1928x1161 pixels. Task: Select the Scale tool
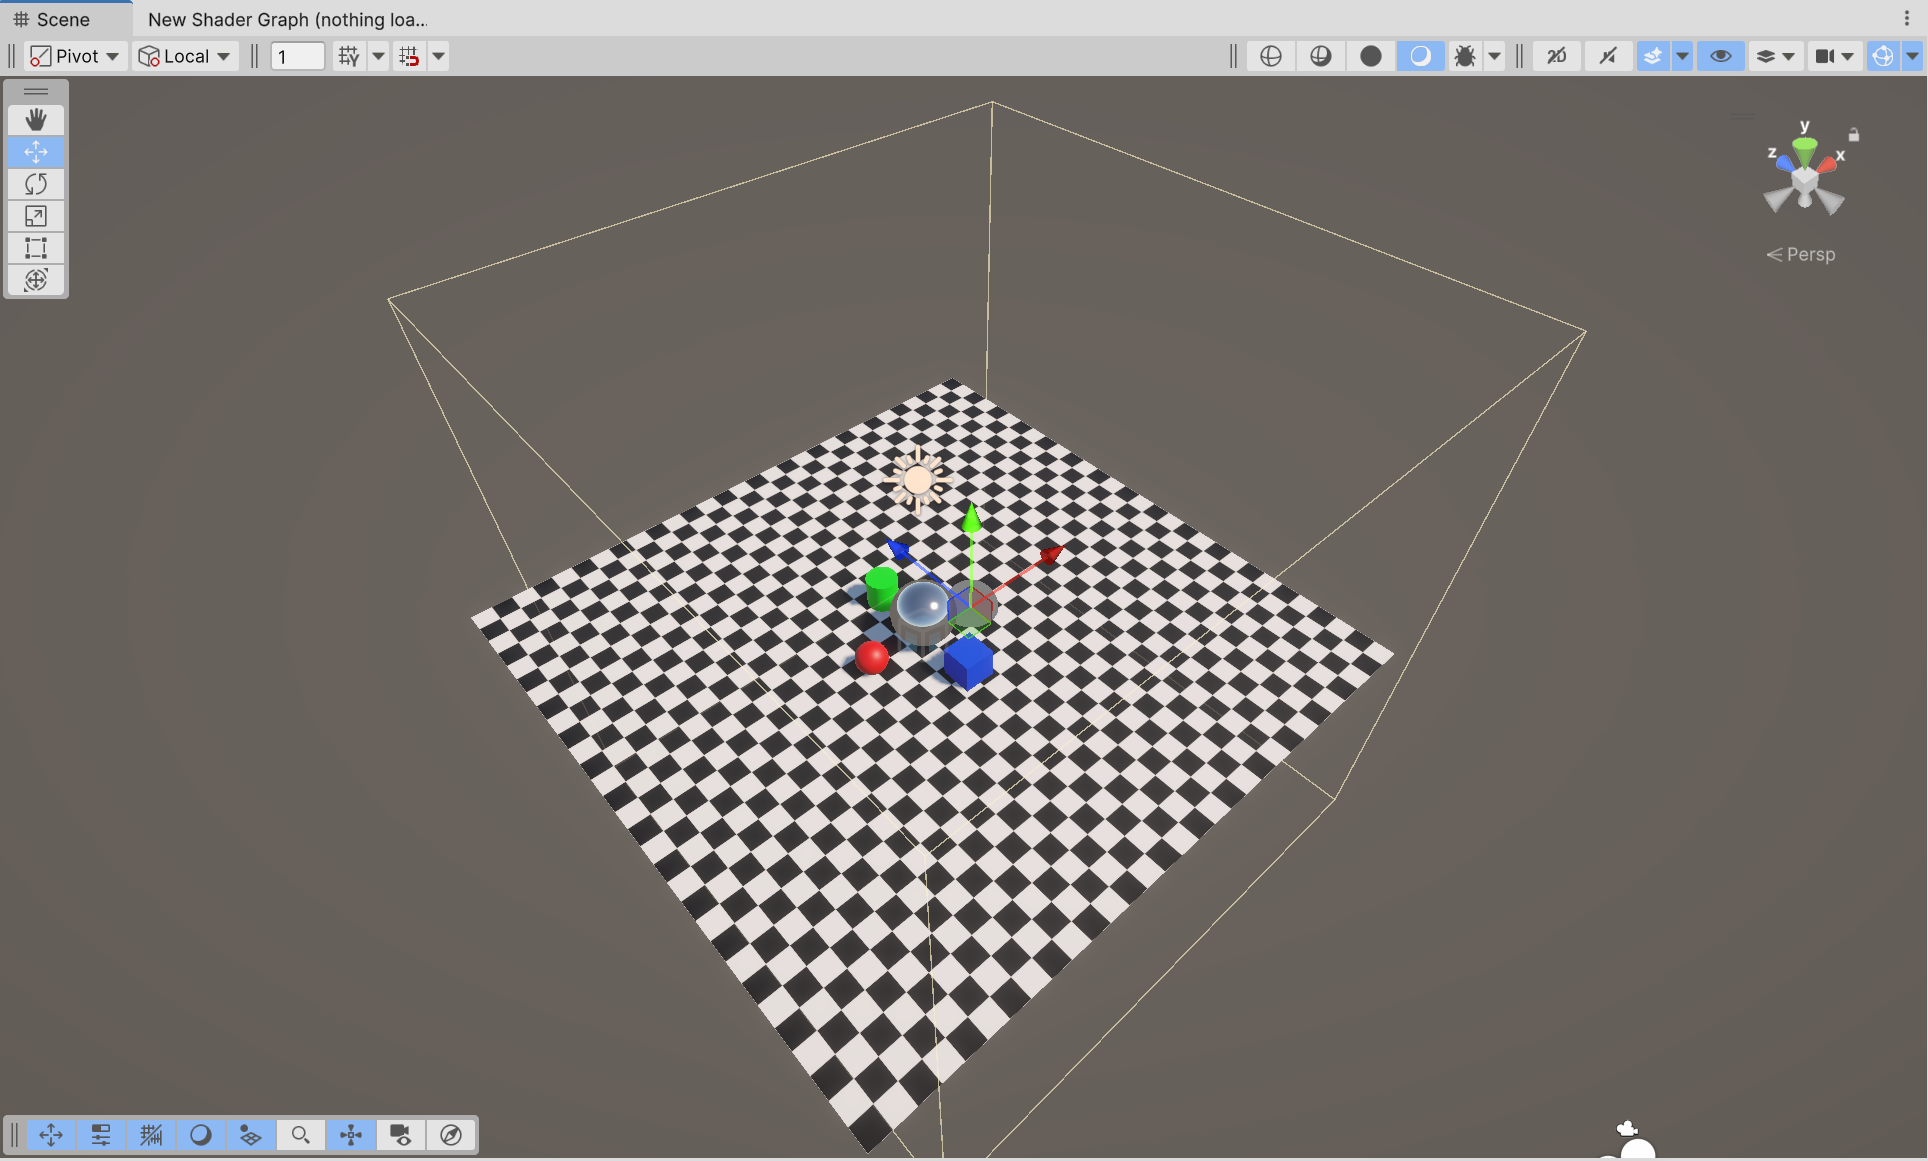coord(36,216)
